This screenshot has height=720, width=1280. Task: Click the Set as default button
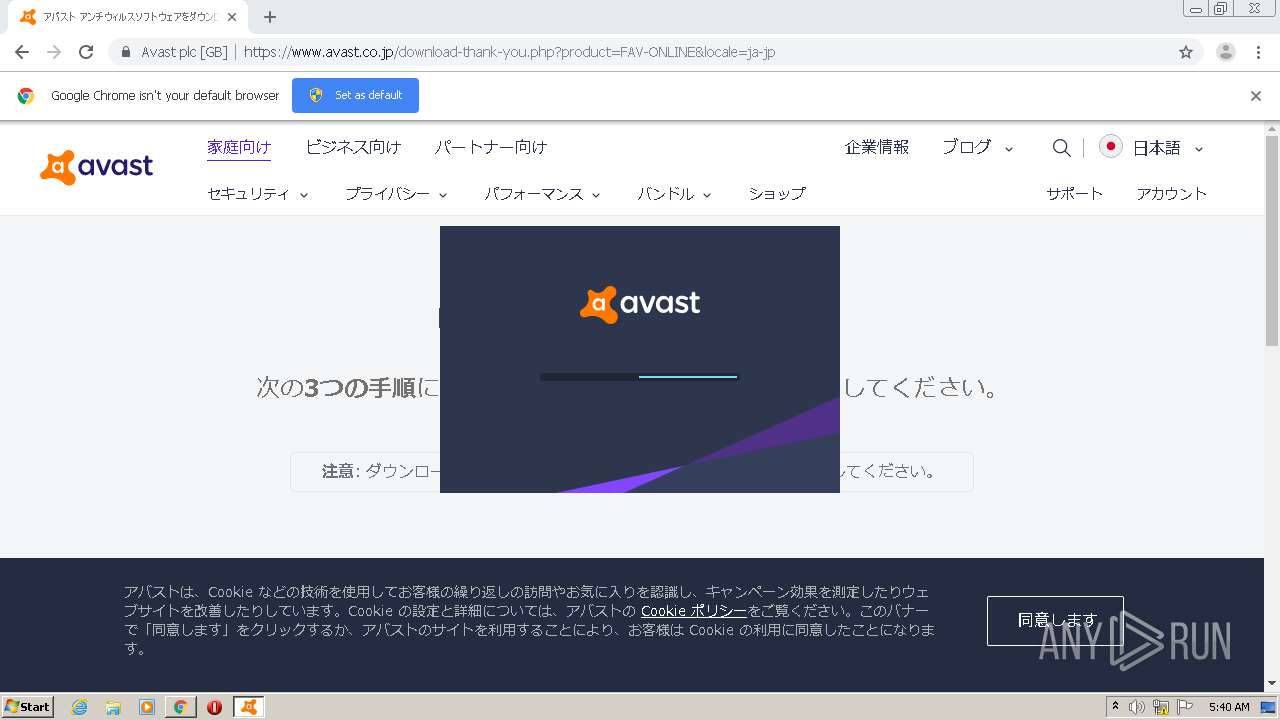(x=355, y=95)
